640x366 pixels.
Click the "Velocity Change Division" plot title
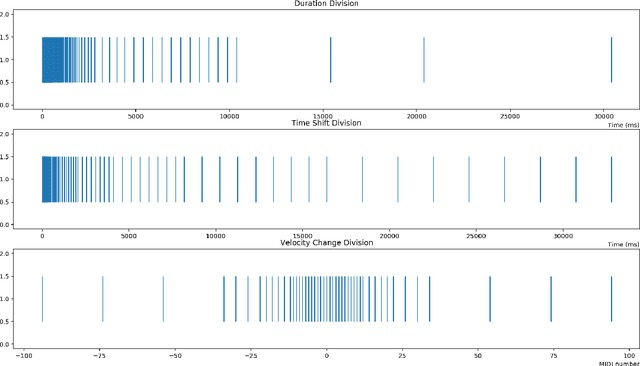(327, 243)
